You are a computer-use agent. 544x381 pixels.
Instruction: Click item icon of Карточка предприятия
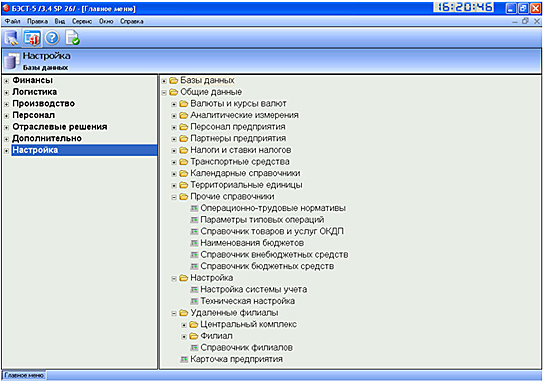[x=184, y=359]
